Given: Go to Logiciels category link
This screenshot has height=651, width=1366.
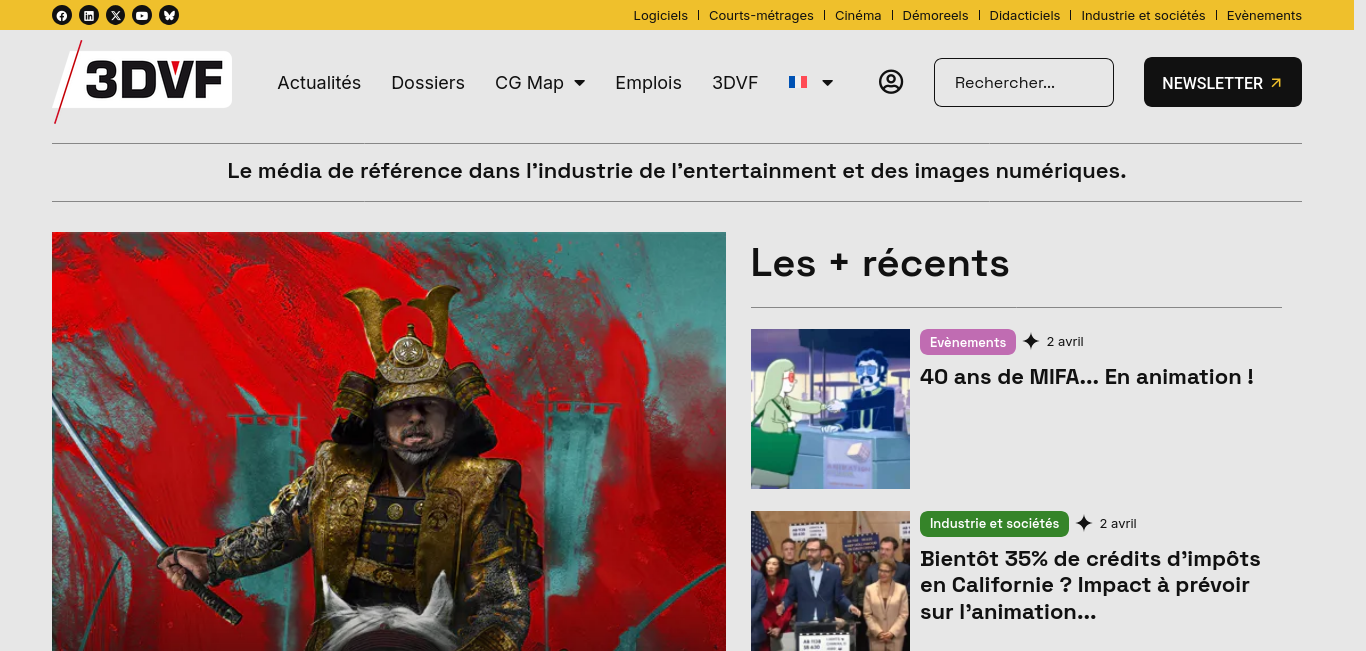Looking at the screenshot, I should (x=661, y=15).
